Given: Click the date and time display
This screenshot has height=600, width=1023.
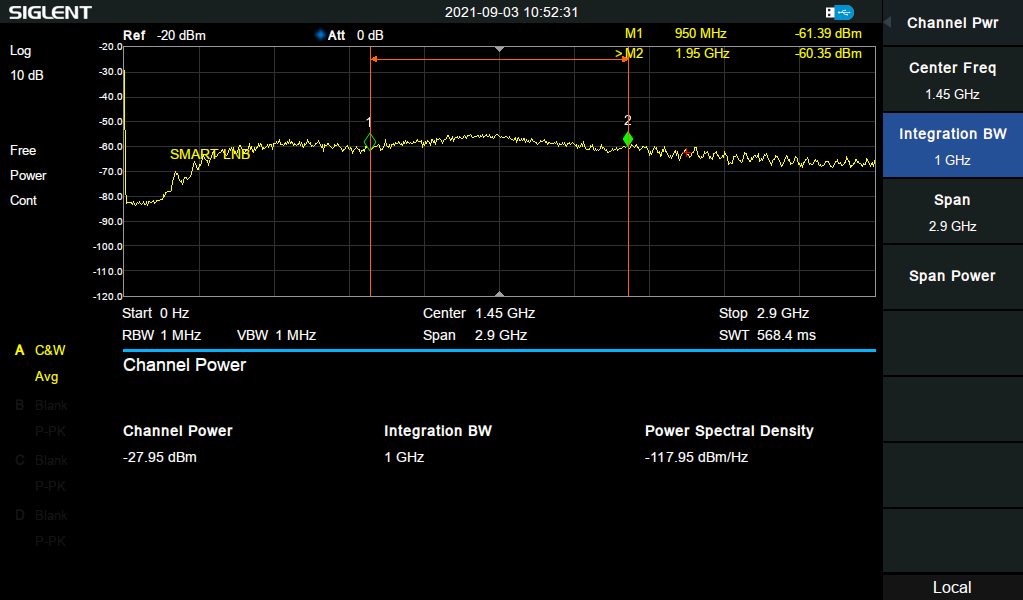Looking at the screenshot, I should click(x=512, y=12).
